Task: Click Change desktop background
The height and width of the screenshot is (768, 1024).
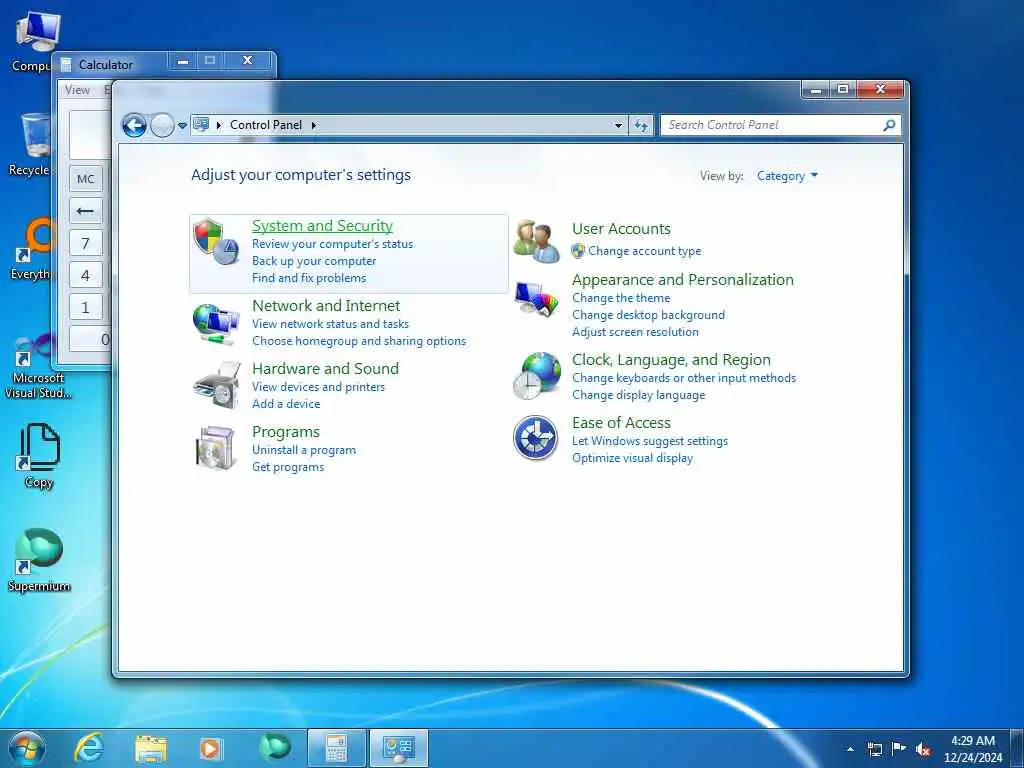Action: point(648,315)
